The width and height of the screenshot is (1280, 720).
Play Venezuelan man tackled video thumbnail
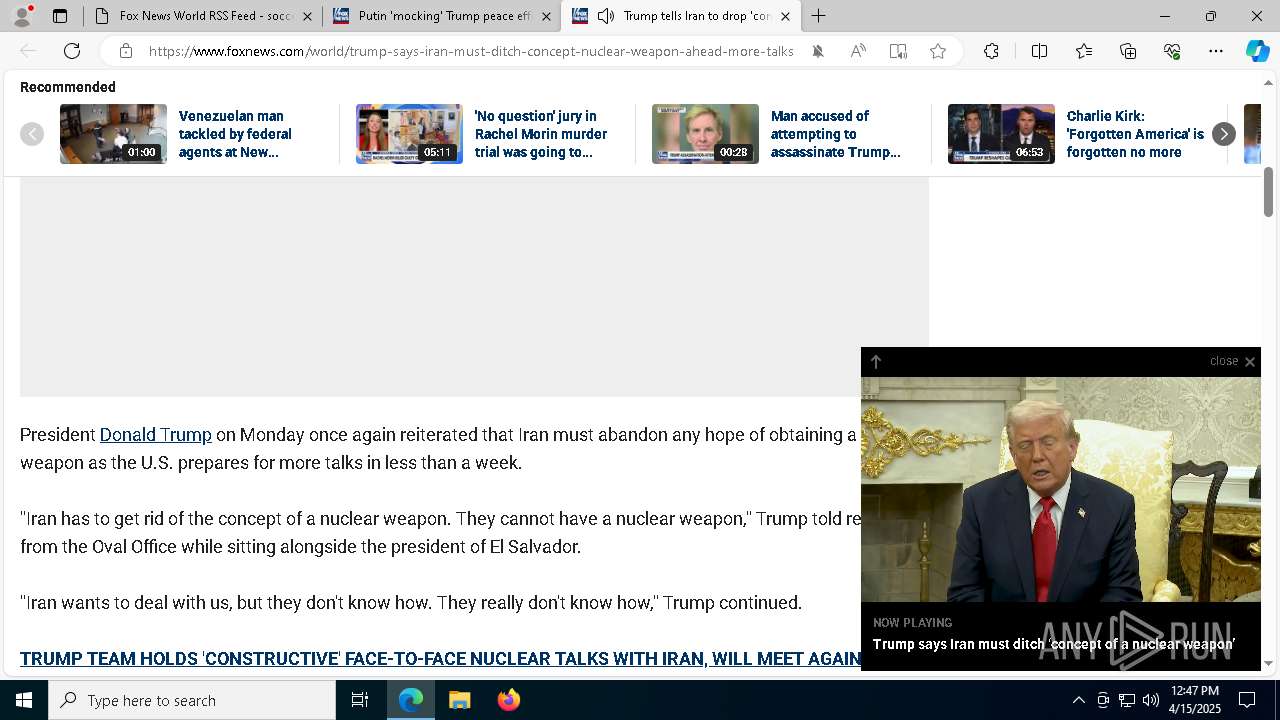point(113,134)
